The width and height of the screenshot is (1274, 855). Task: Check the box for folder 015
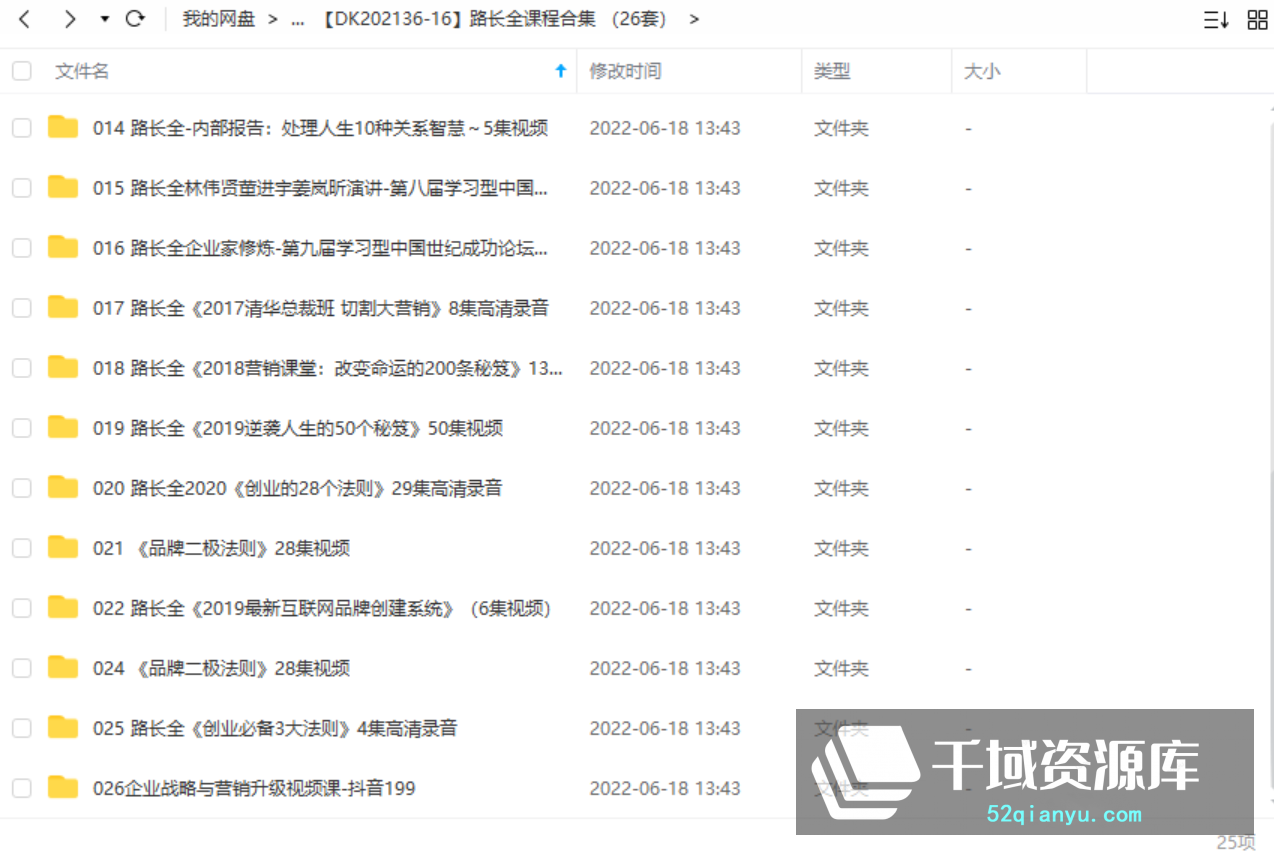21,188
